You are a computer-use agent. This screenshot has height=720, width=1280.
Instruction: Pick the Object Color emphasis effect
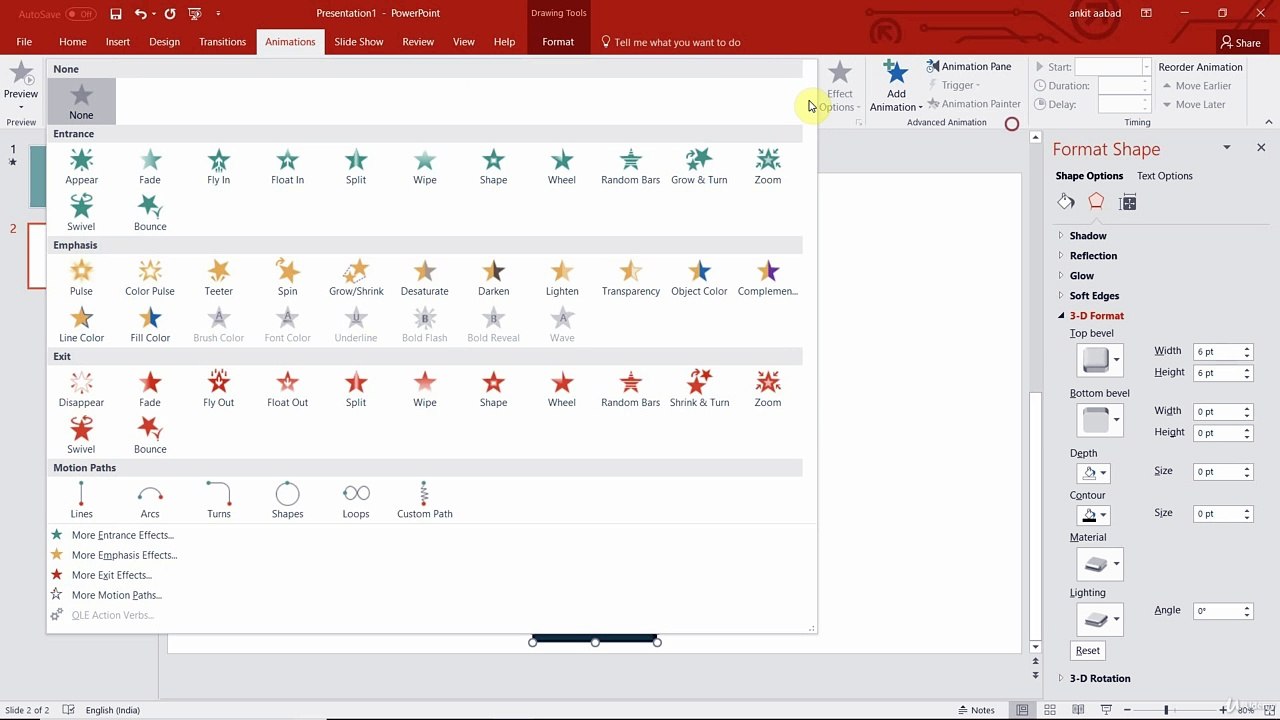point(699,277)
